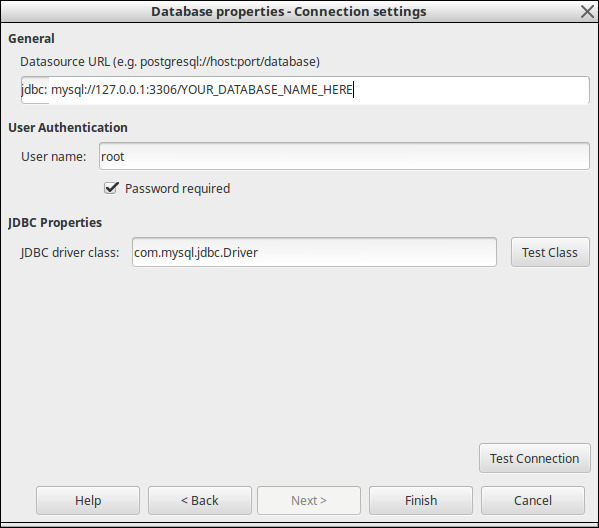The width and height of the screenshot is (599, 528).
Task: Focus the JDBC driver class input field
Action: 314,253
